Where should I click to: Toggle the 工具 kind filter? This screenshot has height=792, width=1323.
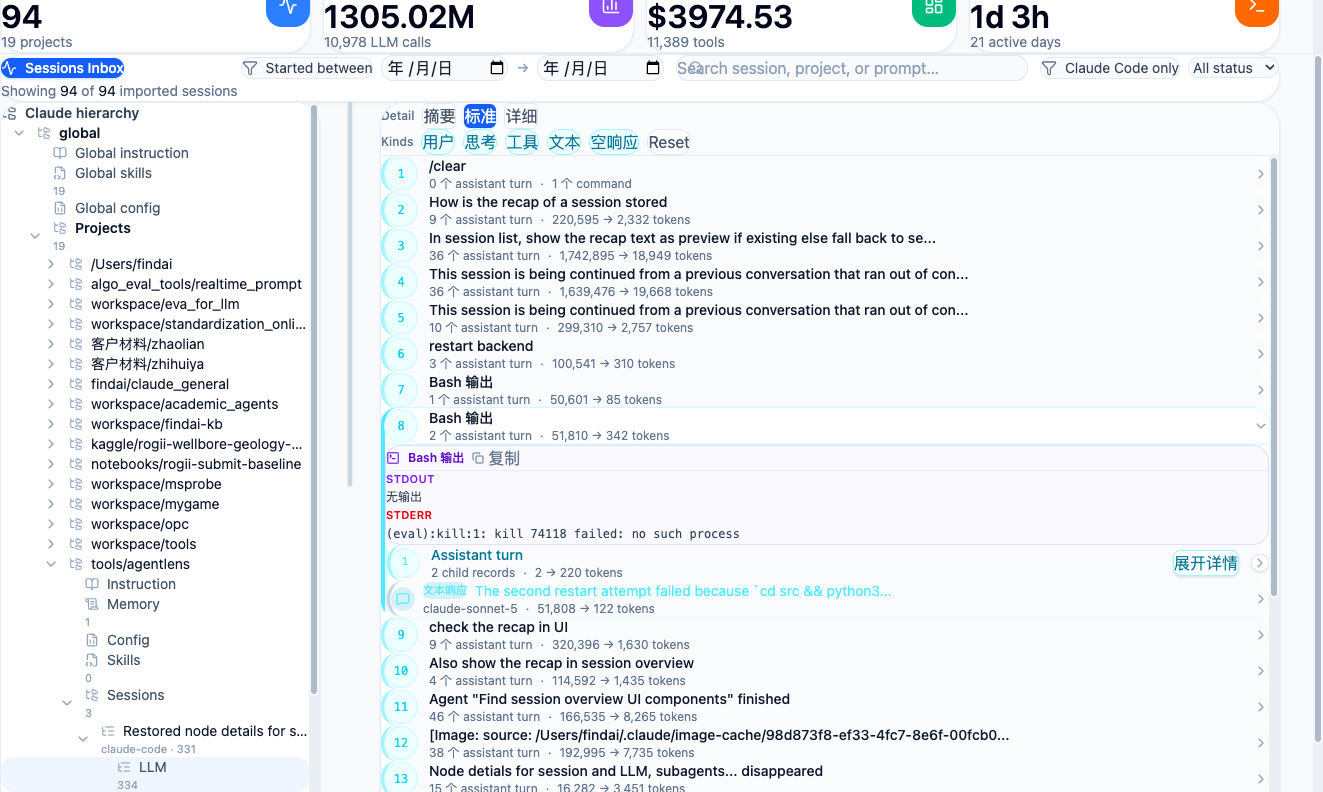(522, 142)
